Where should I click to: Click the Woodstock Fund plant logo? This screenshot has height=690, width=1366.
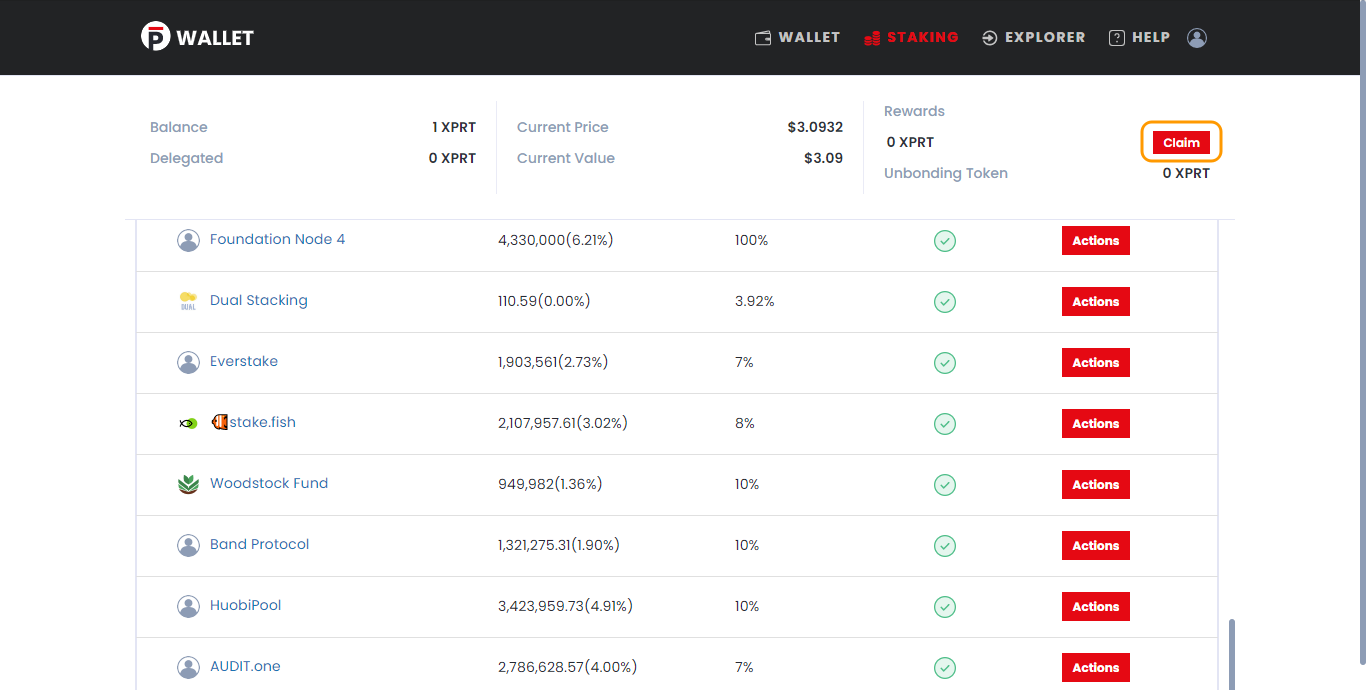(x=188, y=484)
